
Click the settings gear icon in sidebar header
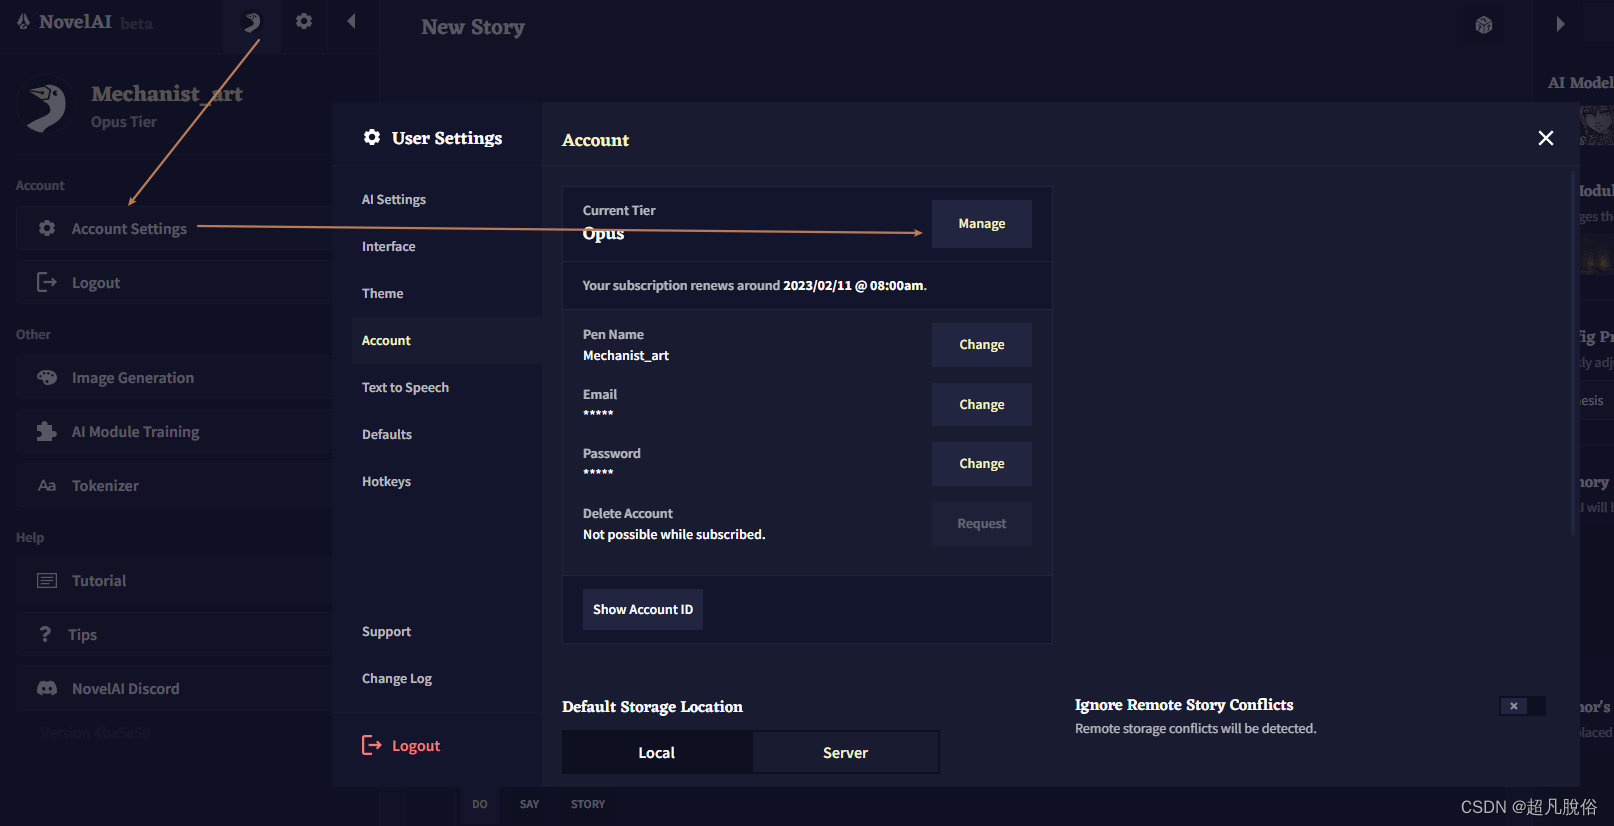point(304,21)
